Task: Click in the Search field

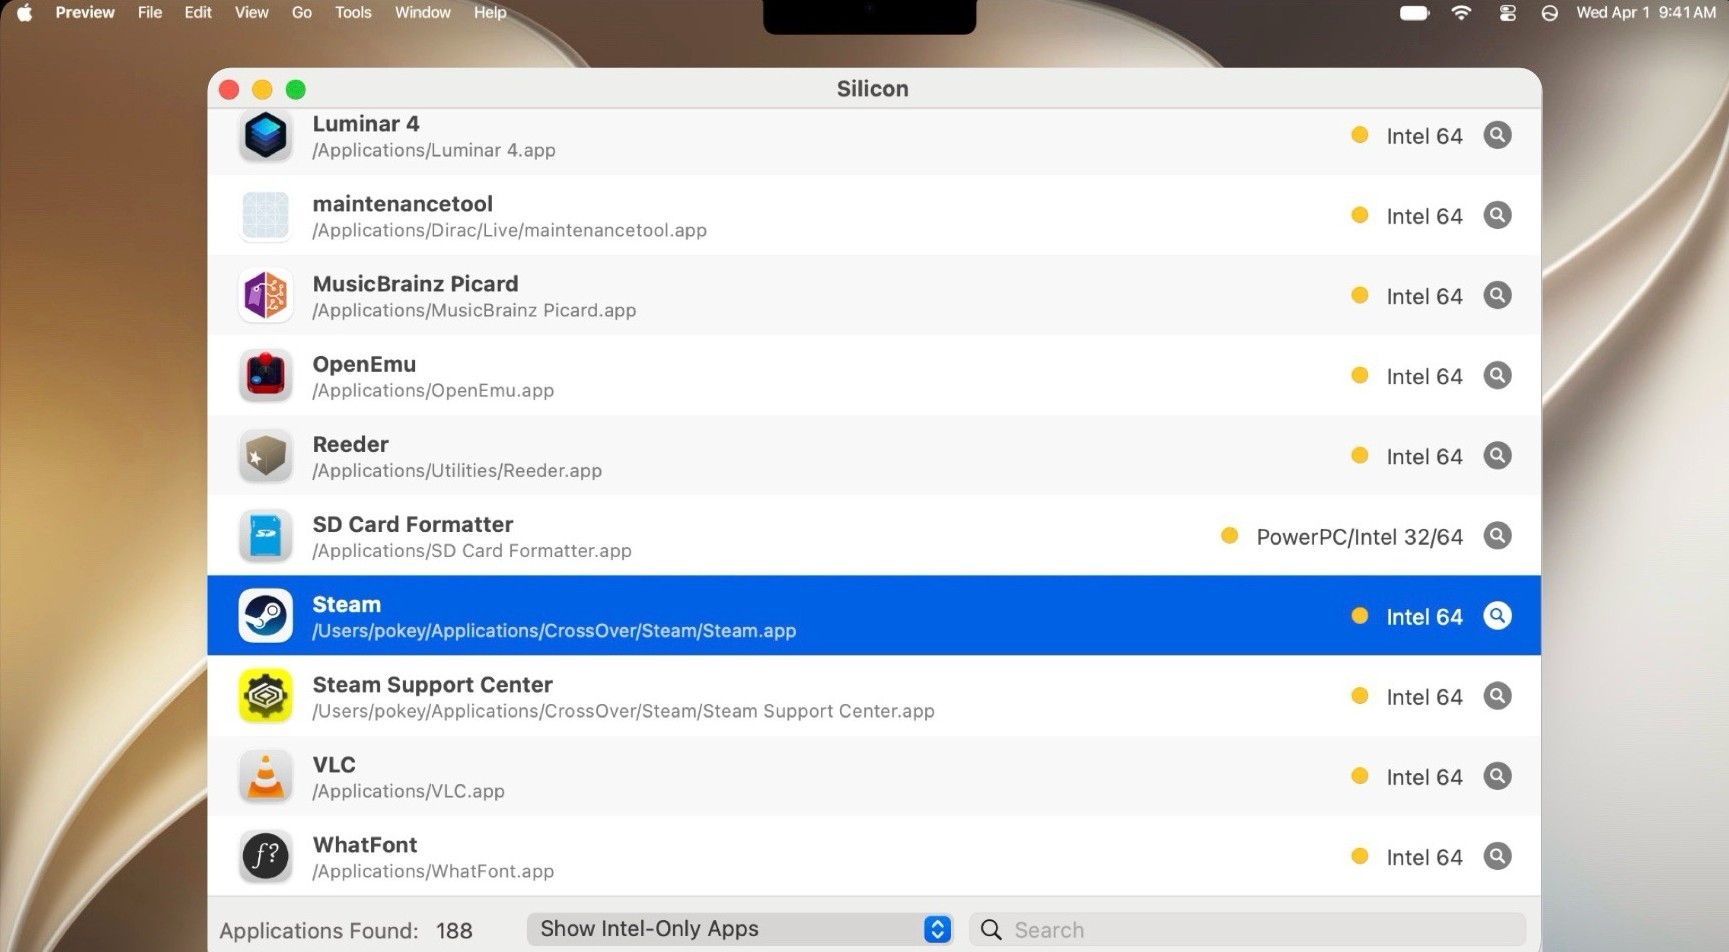Action: [x=1248, y=929]
